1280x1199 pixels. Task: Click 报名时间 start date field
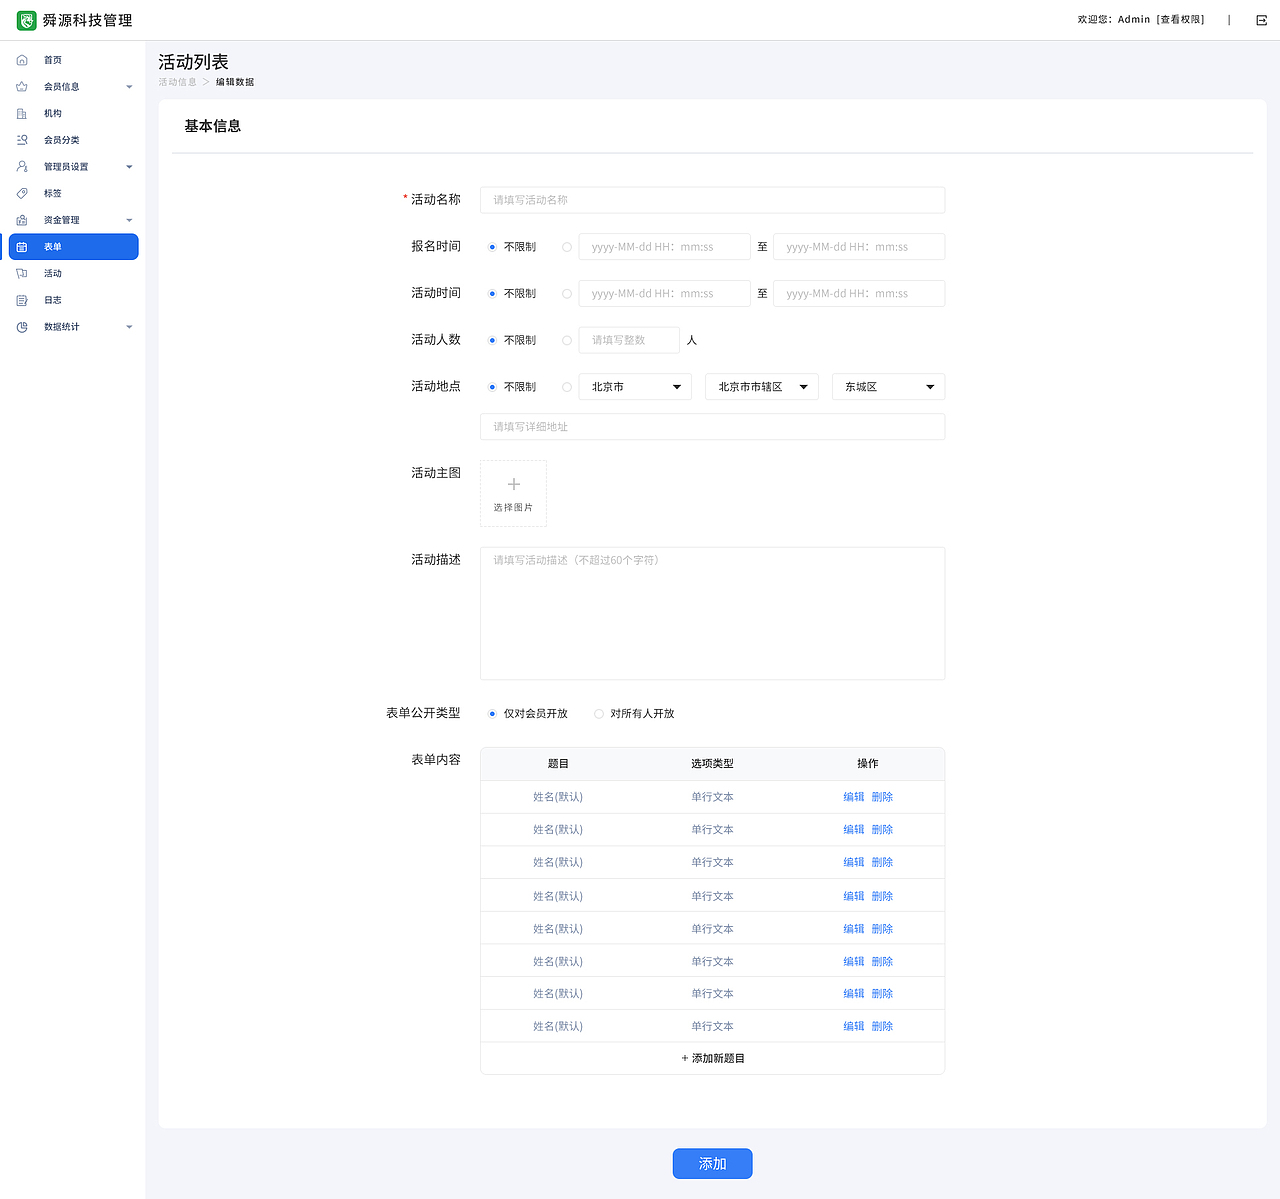tap(664, 247)
